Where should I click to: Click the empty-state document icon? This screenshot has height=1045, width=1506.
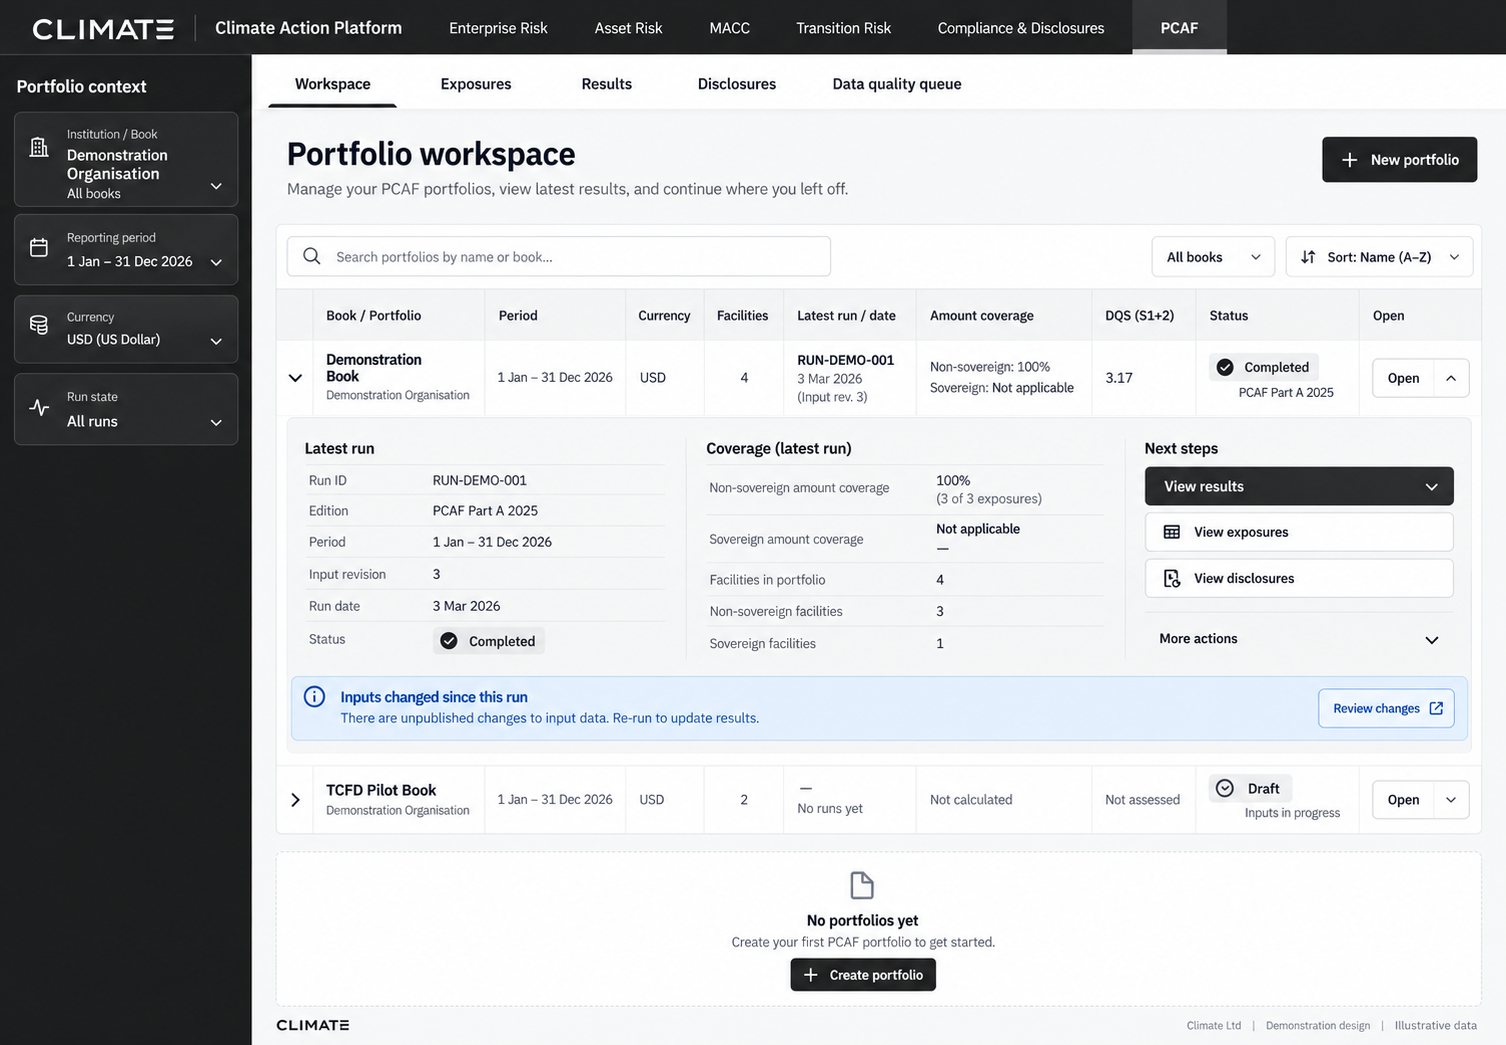coord(862,885)
